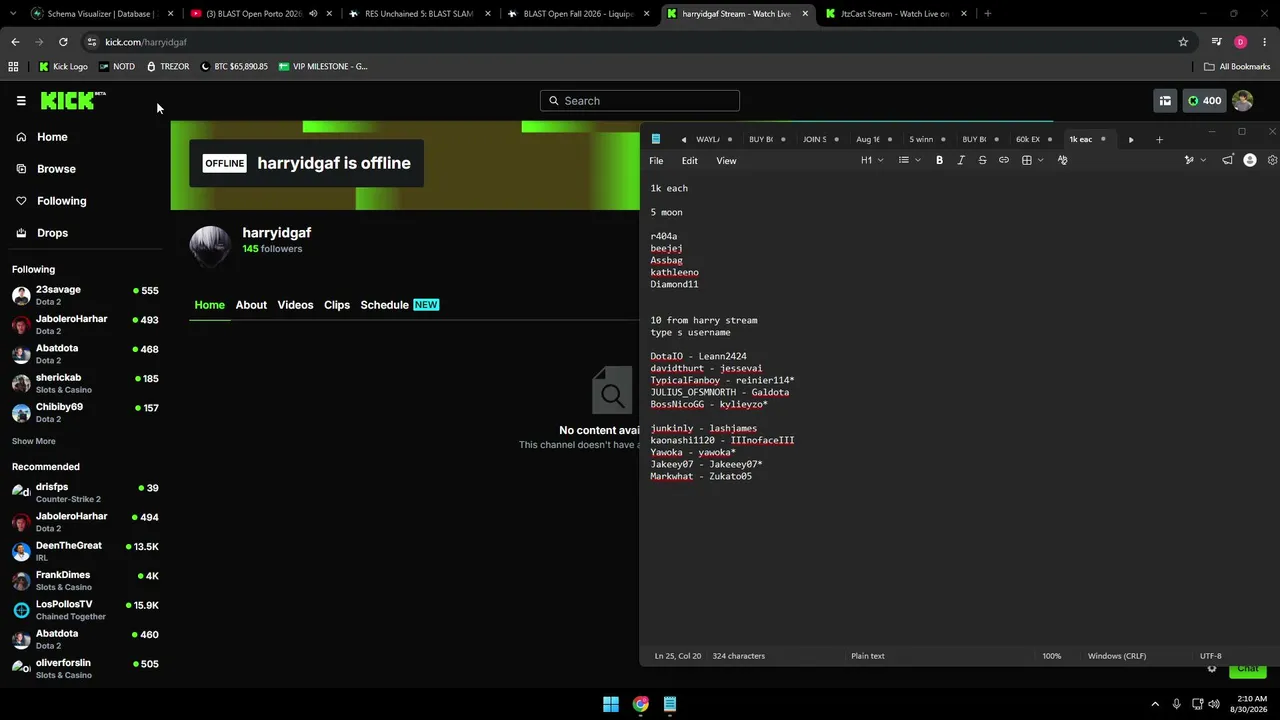Click the bold formatting icon in Notepad
The height and width of the screenshot is (720, 1280).
point(939,160)
